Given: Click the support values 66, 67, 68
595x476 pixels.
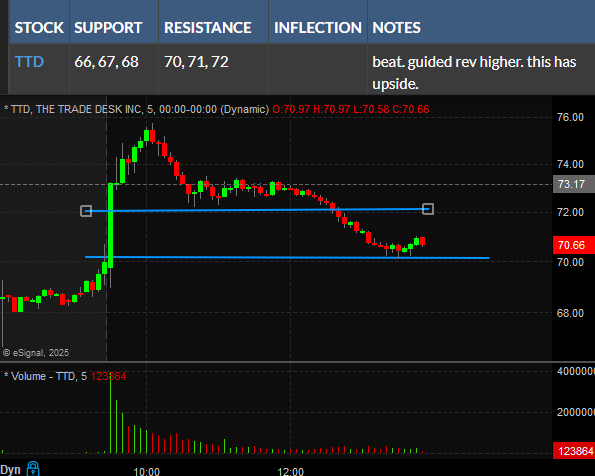Looking at the screenshot, I should 107,62.
